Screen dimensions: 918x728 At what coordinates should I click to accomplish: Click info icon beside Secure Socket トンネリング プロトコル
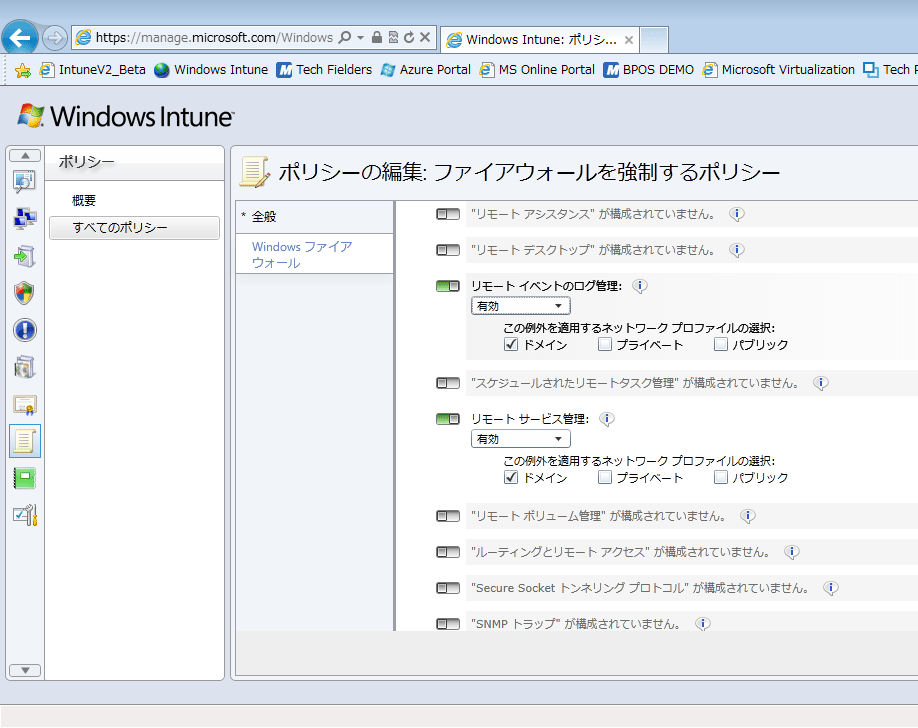pyautogui.click(x=830, y=588)
